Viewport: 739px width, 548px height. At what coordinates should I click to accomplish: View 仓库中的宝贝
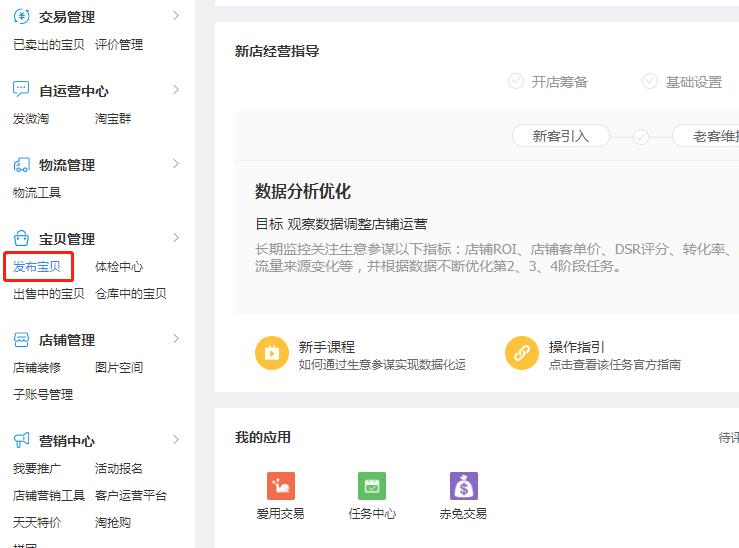coord(131,294)
